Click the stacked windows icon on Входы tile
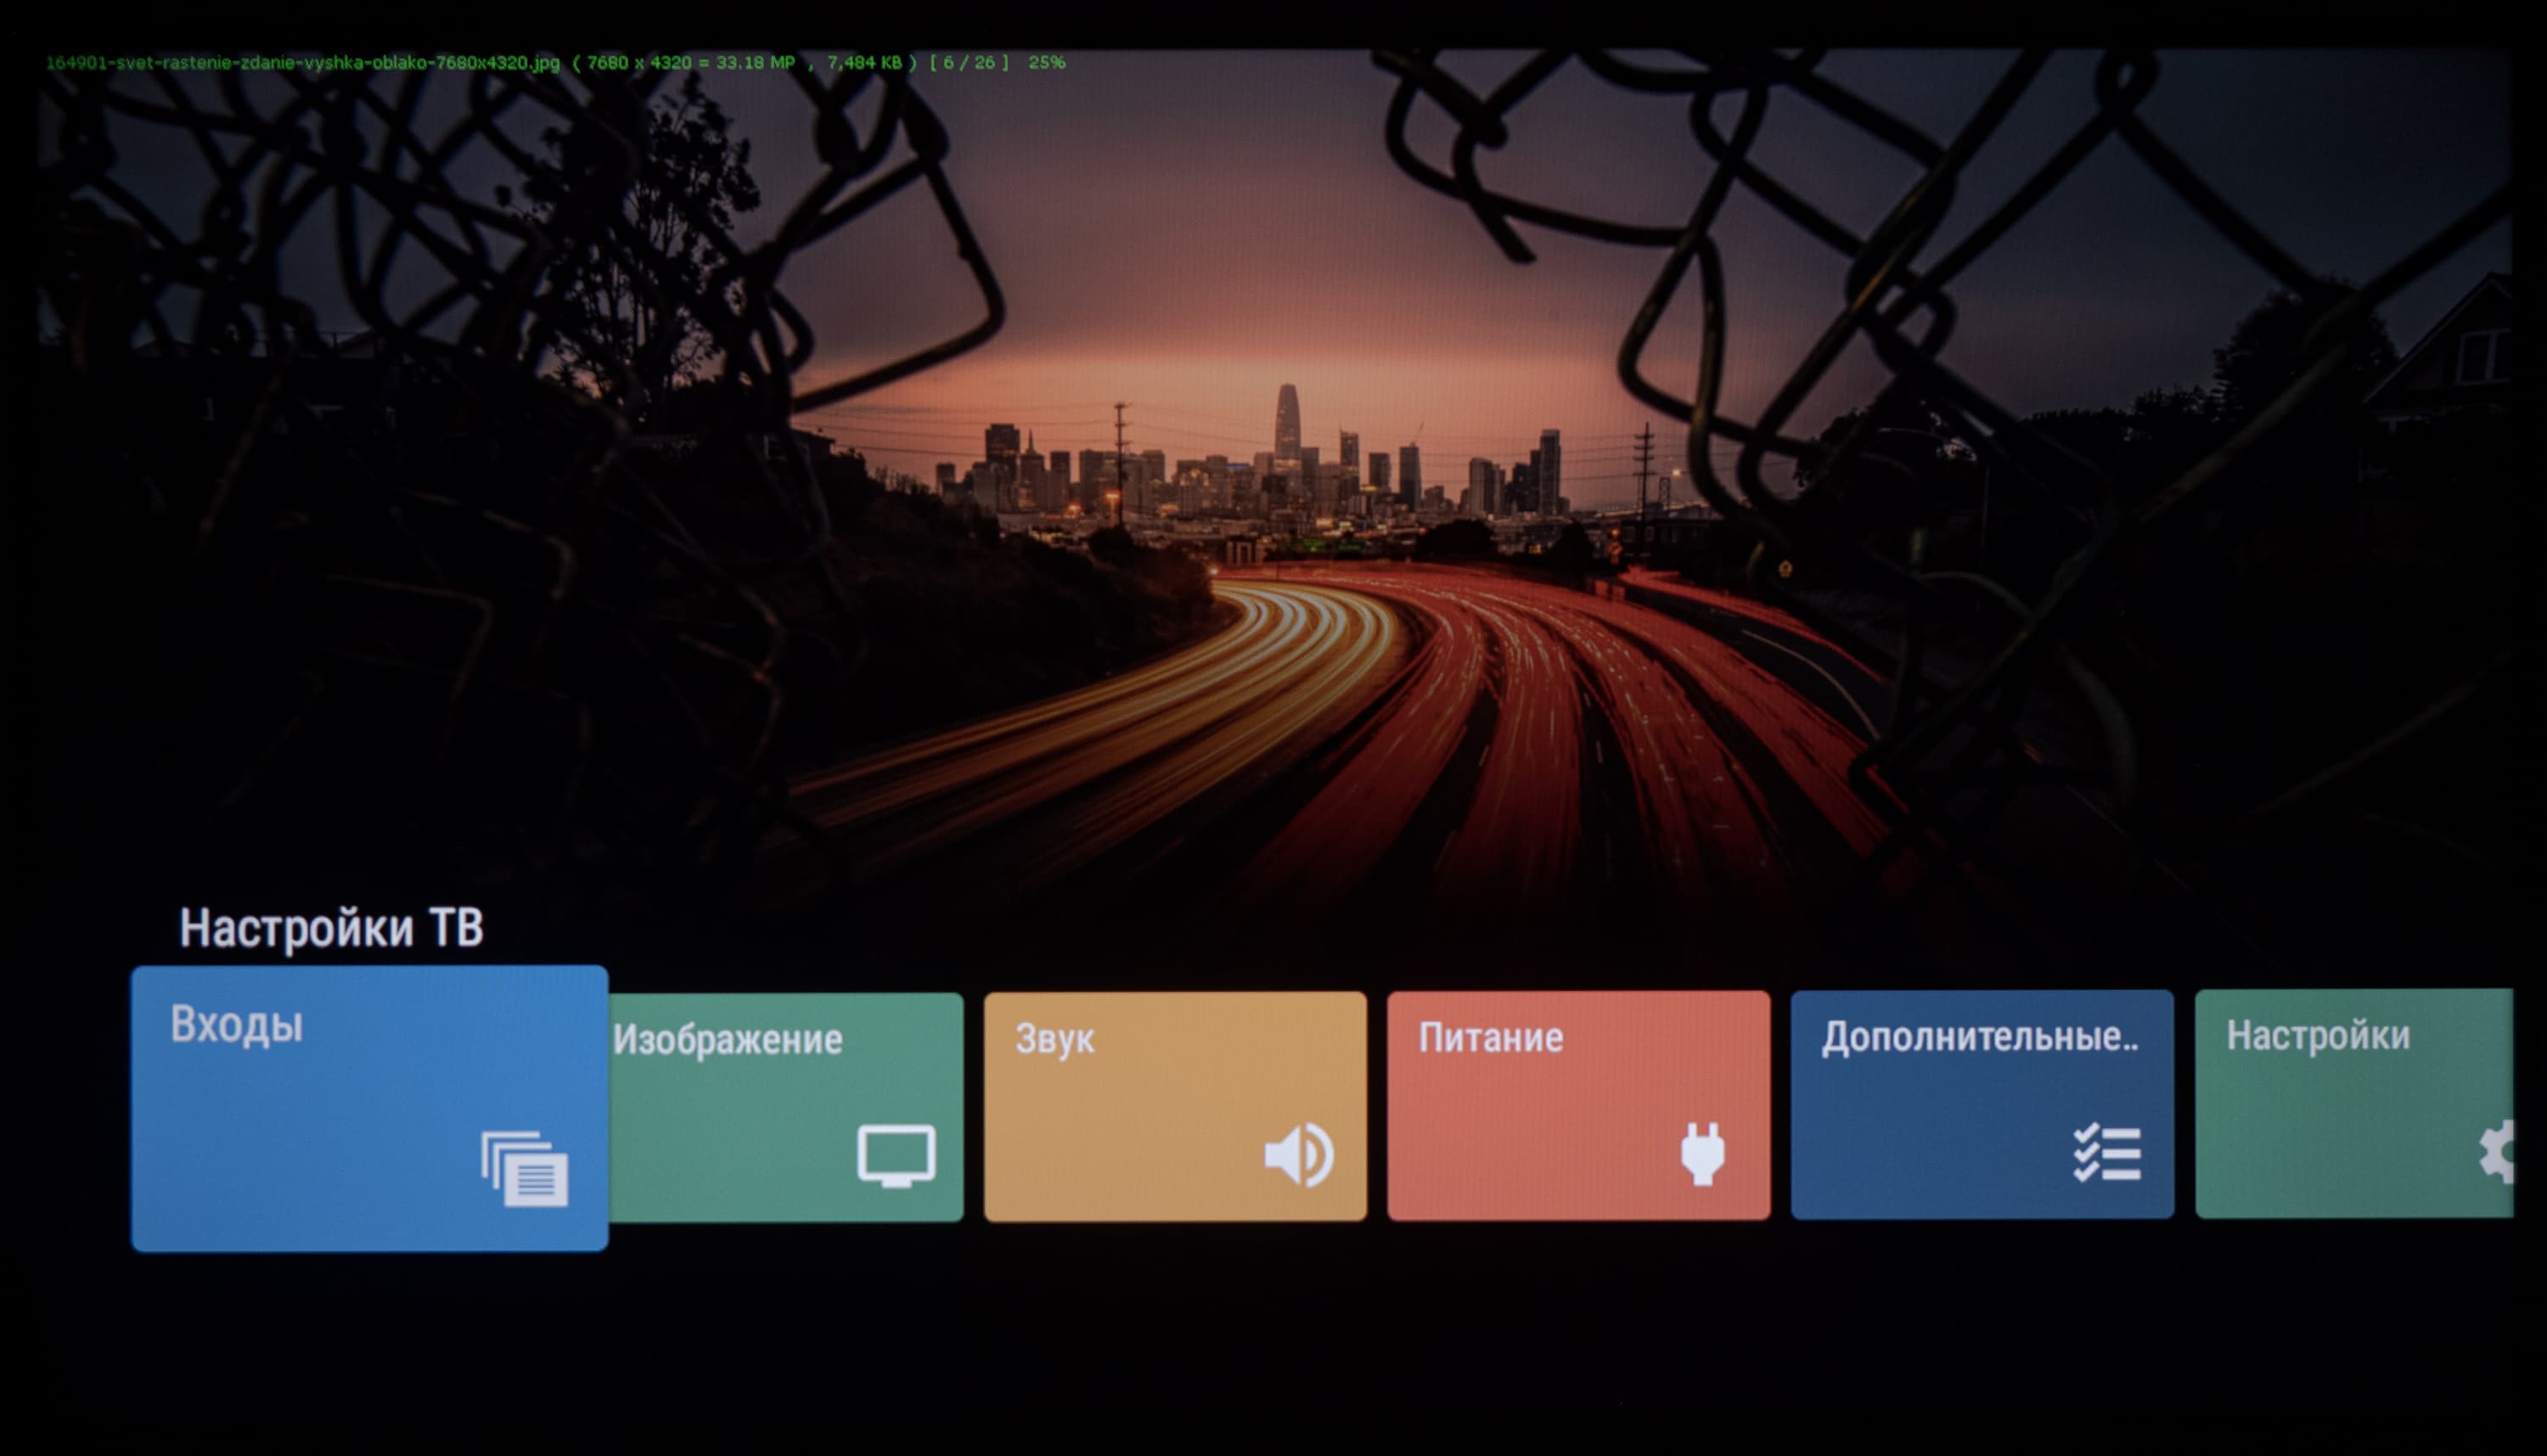 click(525, 1168)
